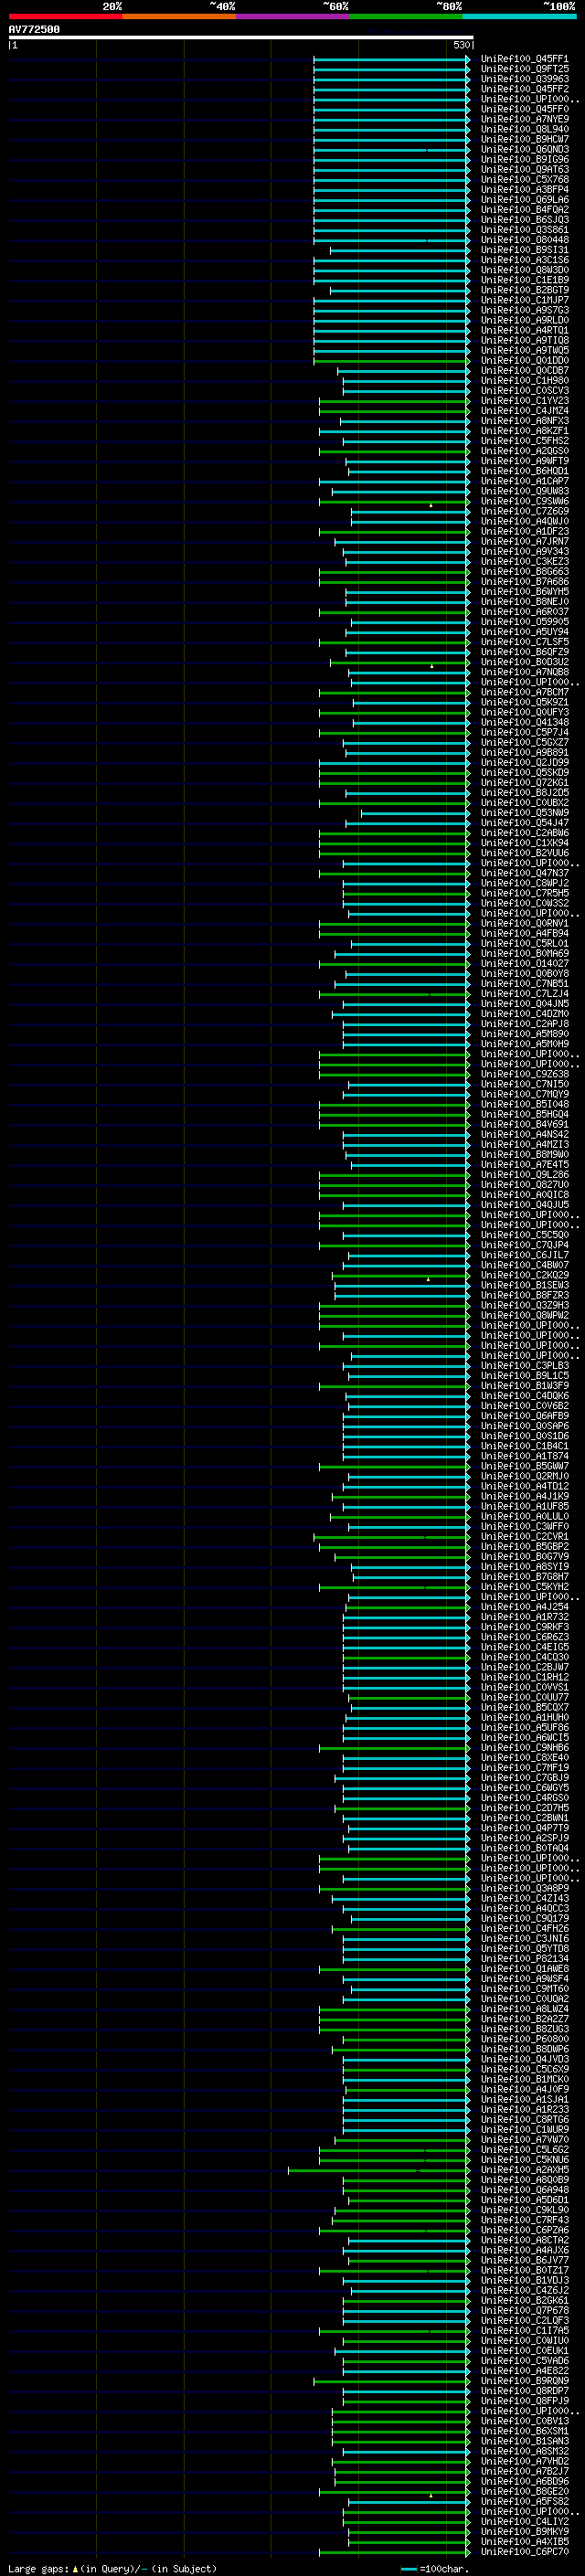585x2576 pixels.
Task: Select hit label UniRef100_Q0CDB7
Action: coord(525,370)
